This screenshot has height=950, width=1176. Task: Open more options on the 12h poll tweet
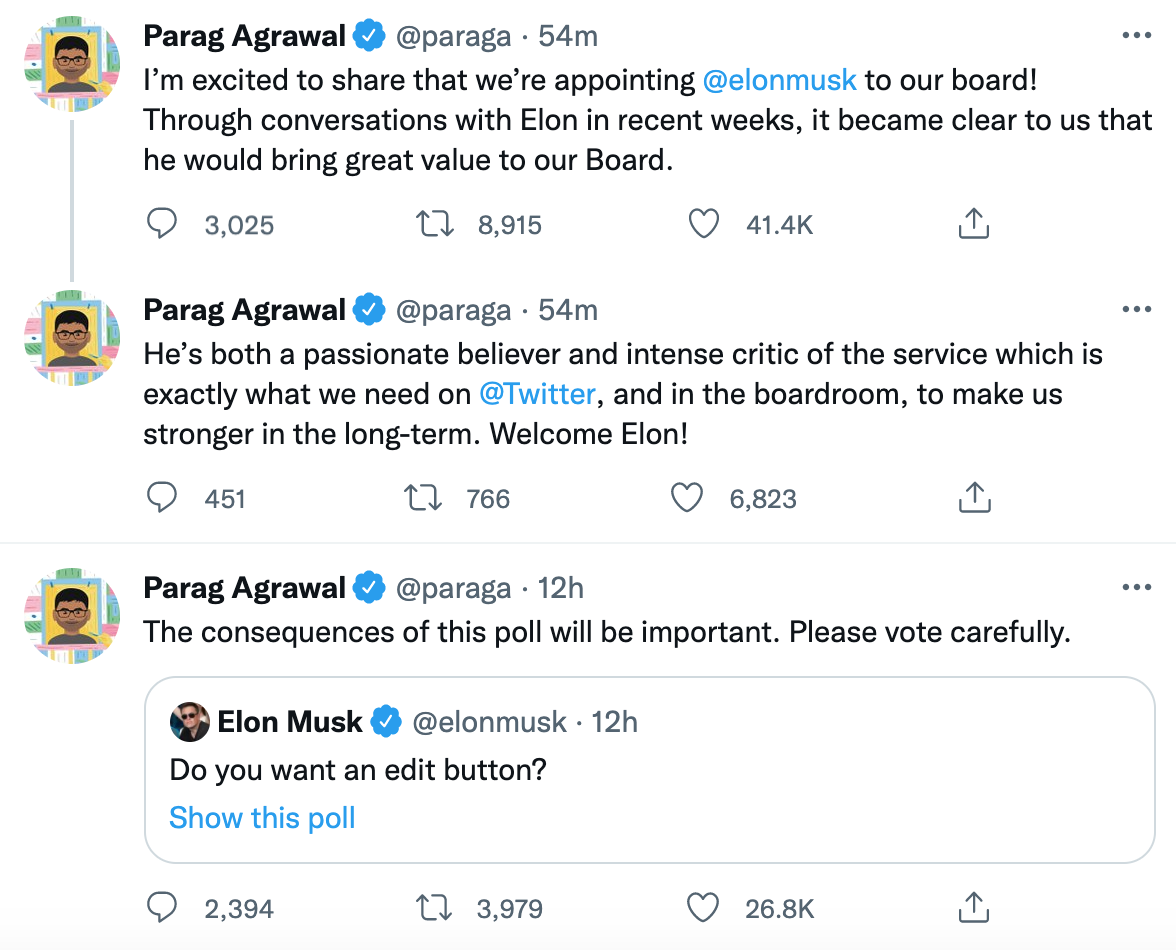[x=1137, y=587]
